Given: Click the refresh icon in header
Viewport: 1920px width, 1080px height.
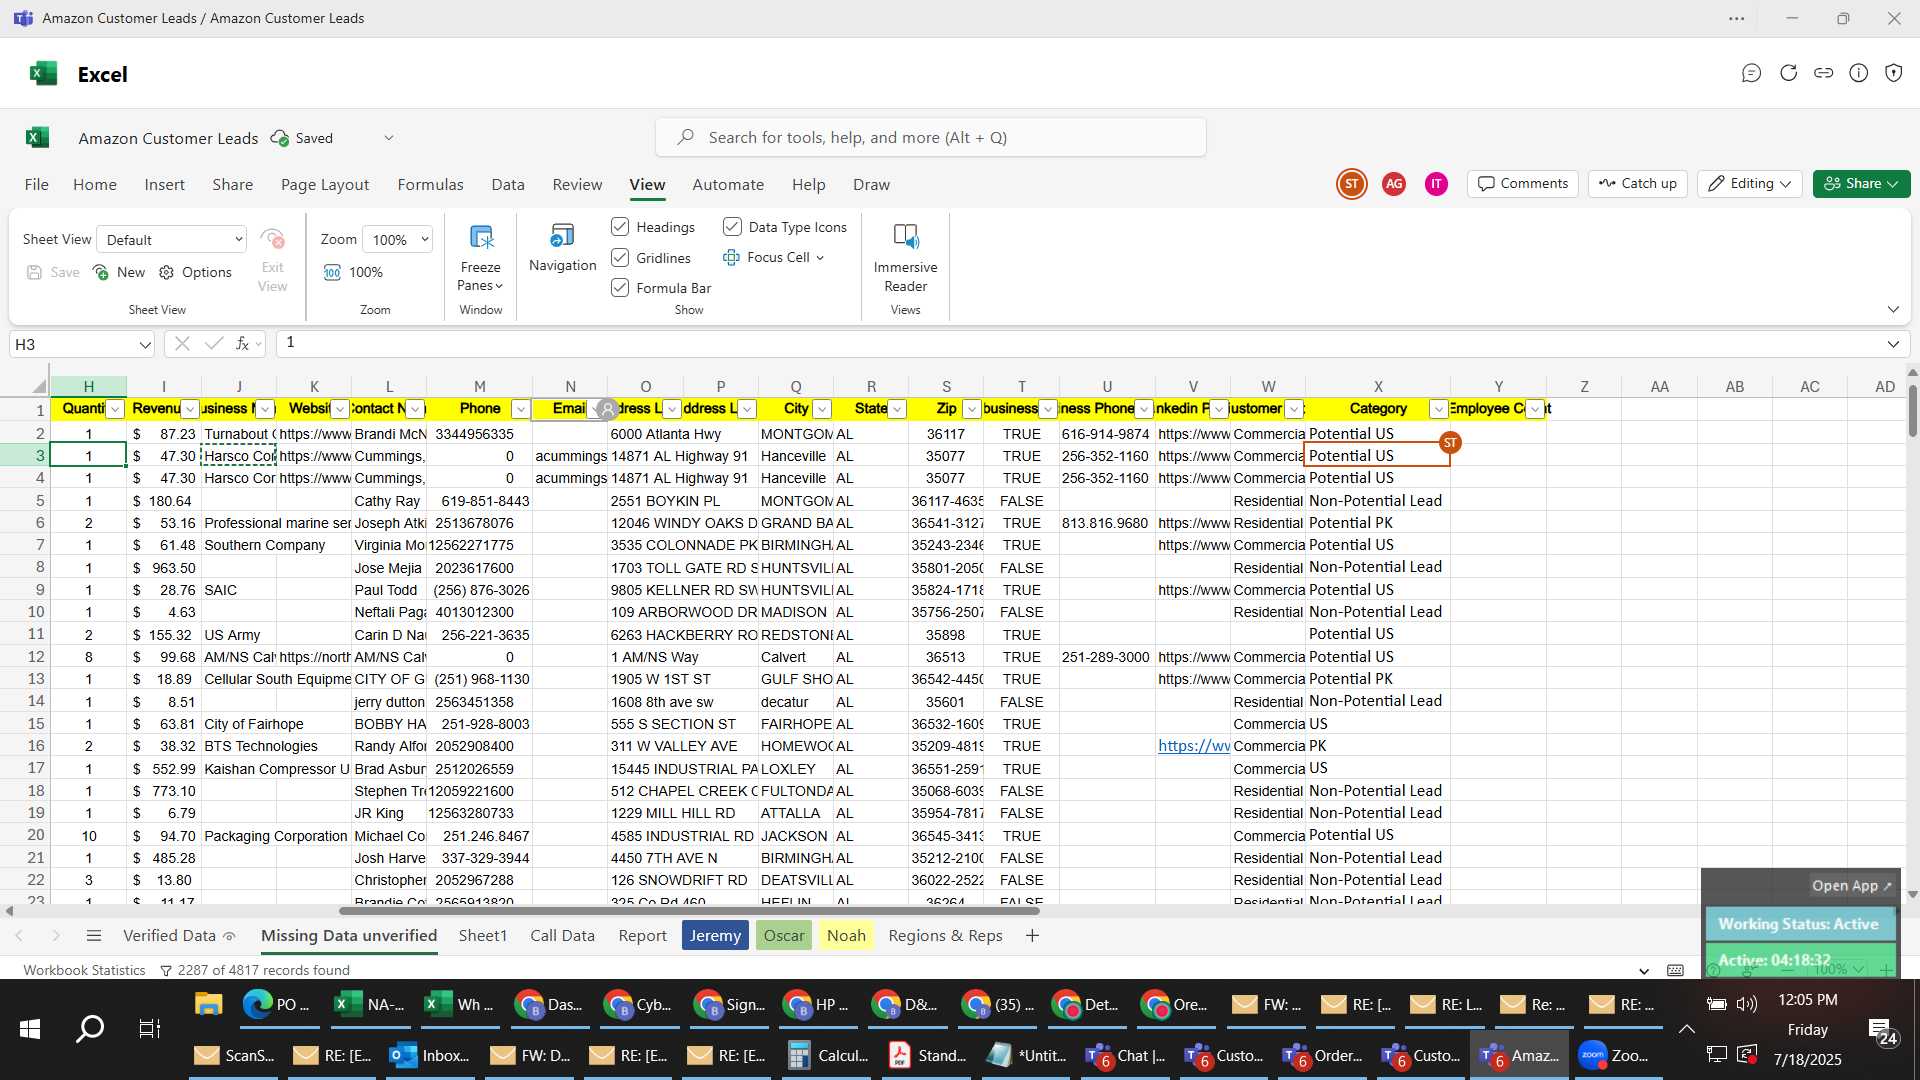Looking at the screenshot, I should pos(1789,73).
